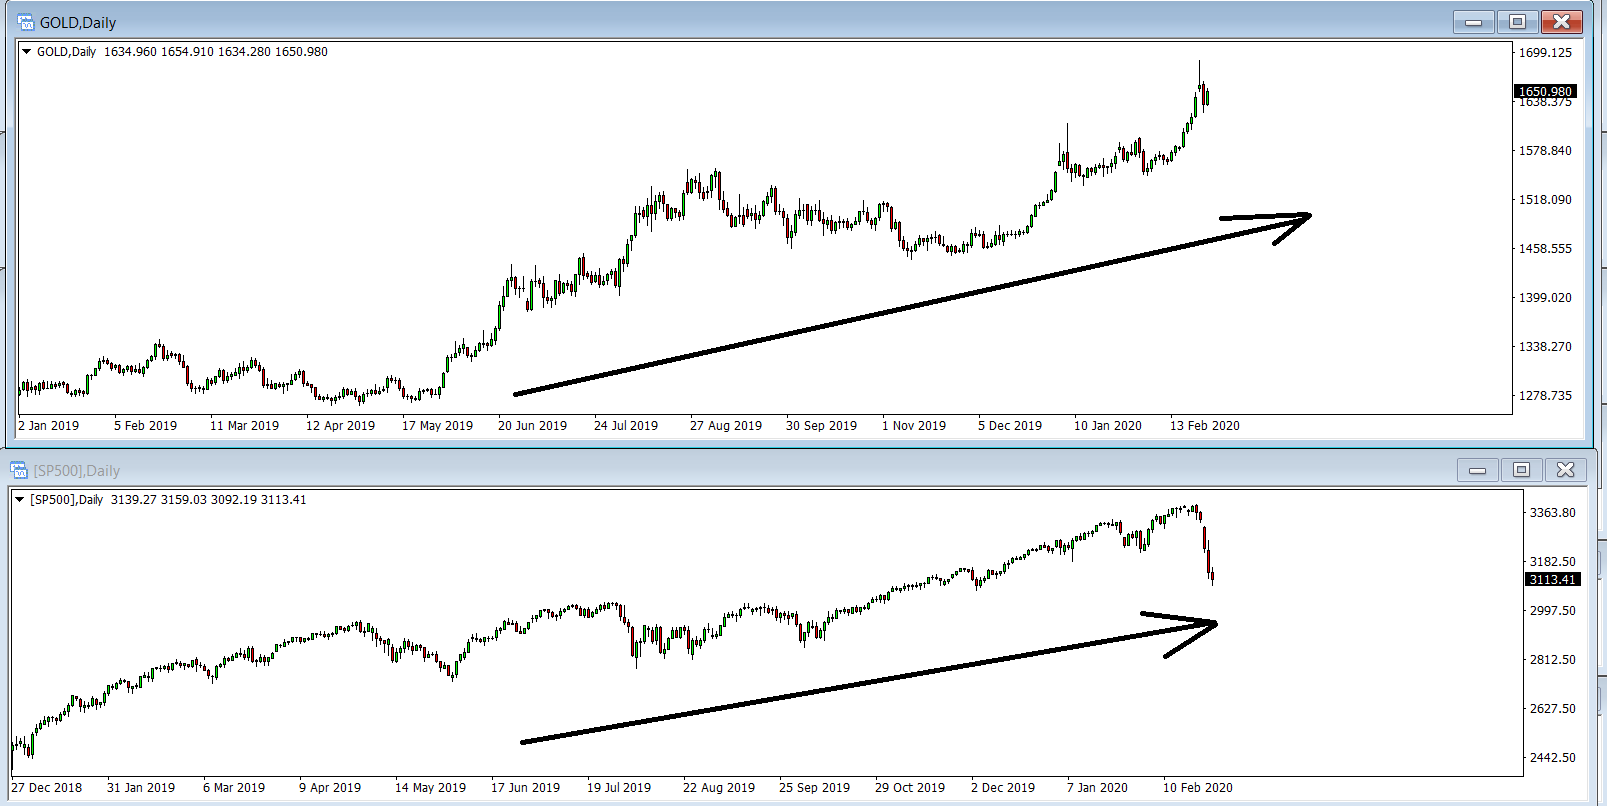Viewport: 1607px width, 806px height.
Task: Click the 24 Jul 2019 gold date label
Action: click(x=626, y=426)
